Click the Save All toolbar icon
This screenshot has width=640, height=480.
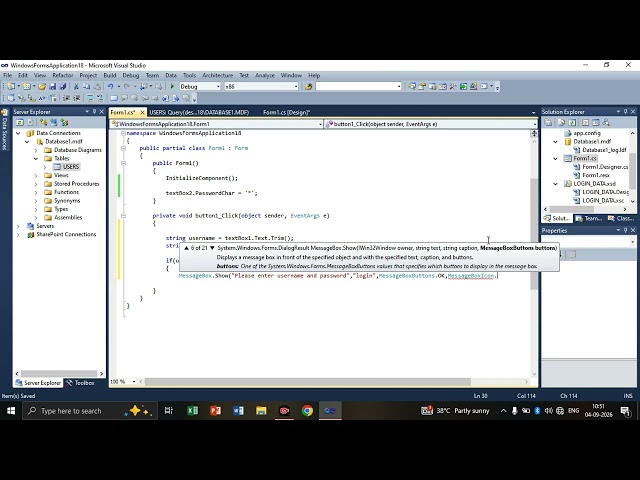tap(63, 87)
